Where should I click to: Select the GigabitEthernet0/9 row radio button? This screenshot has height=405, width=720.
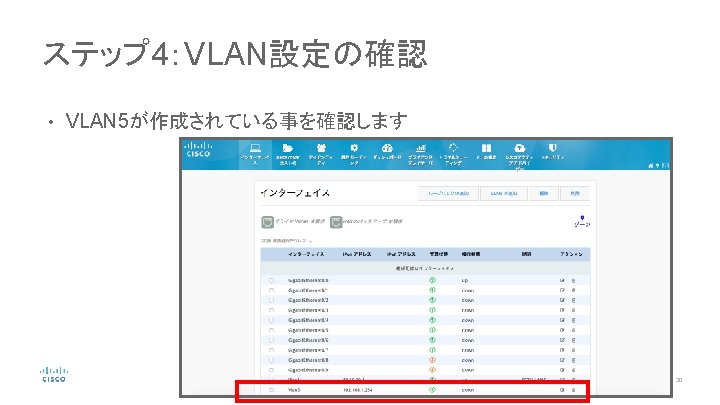coord(271,370)
